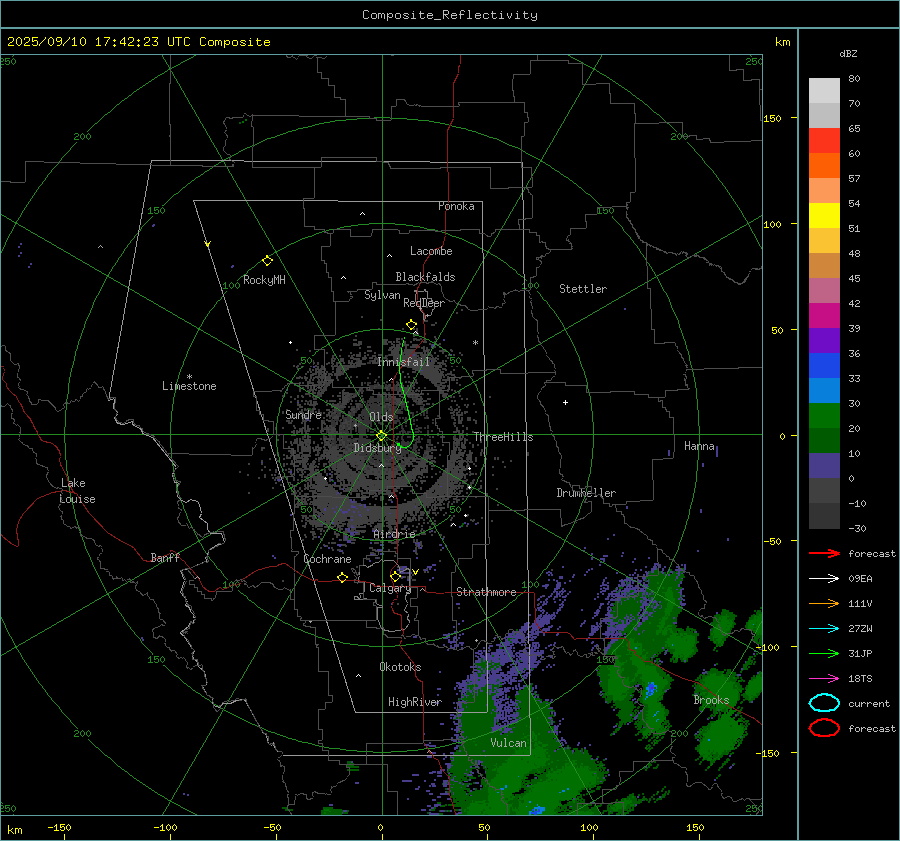Click the 150 tick on right km axis

(x=773, y=118)
